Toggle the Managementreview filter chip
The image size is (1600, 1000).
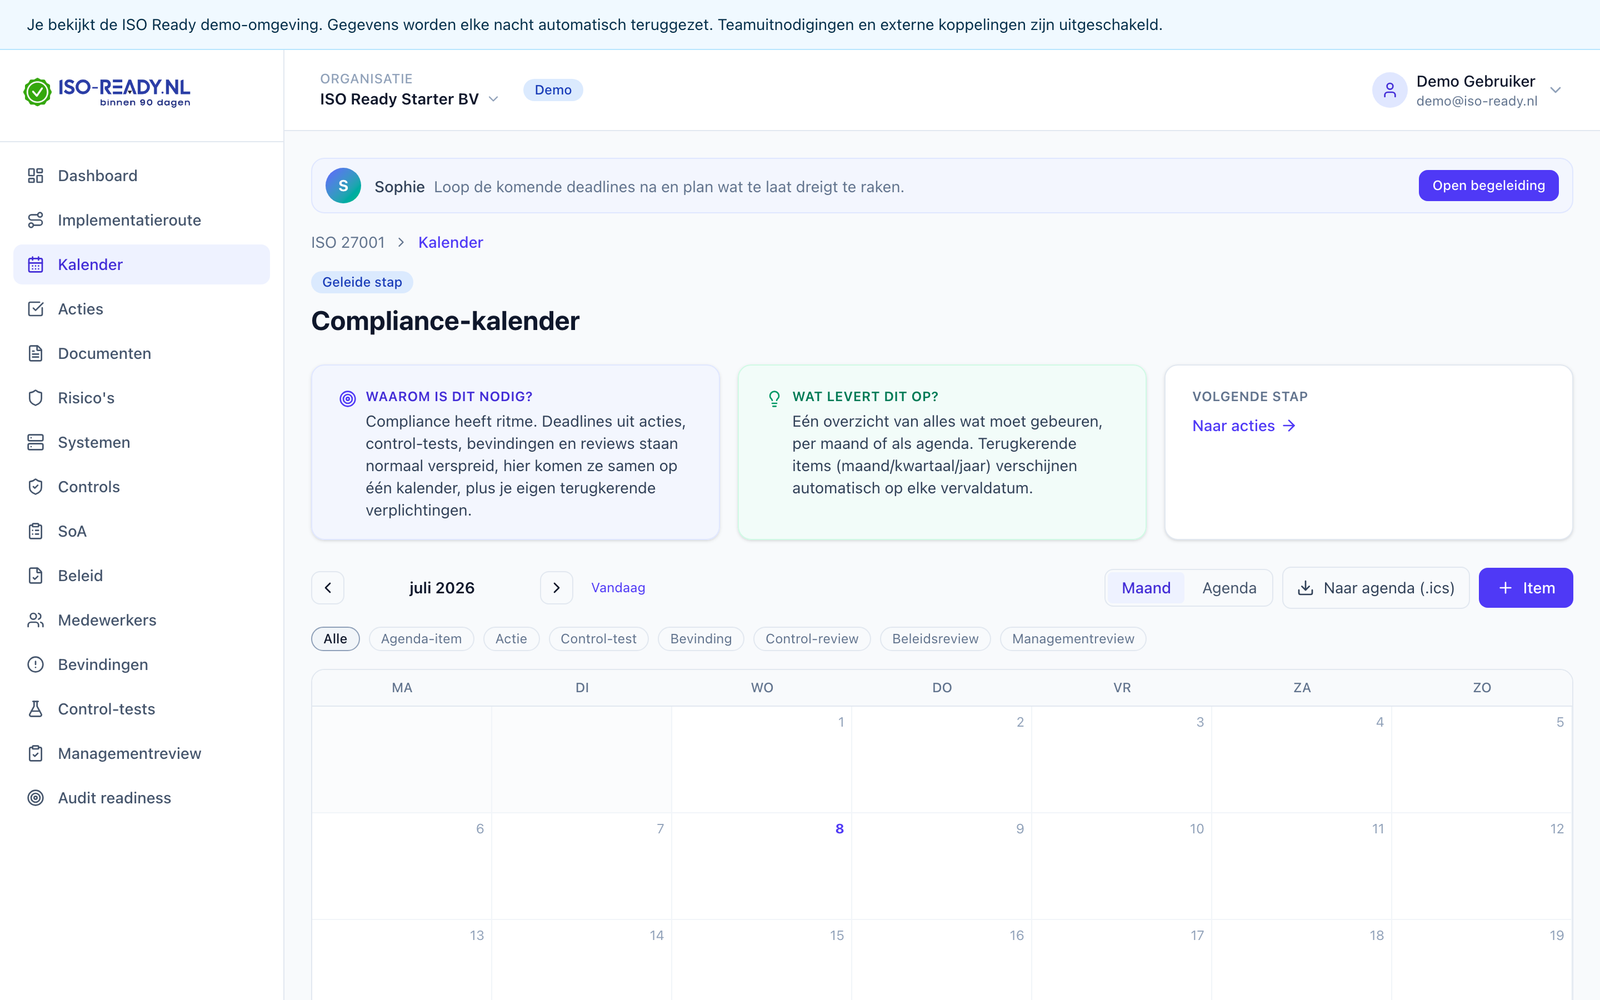1073,639
